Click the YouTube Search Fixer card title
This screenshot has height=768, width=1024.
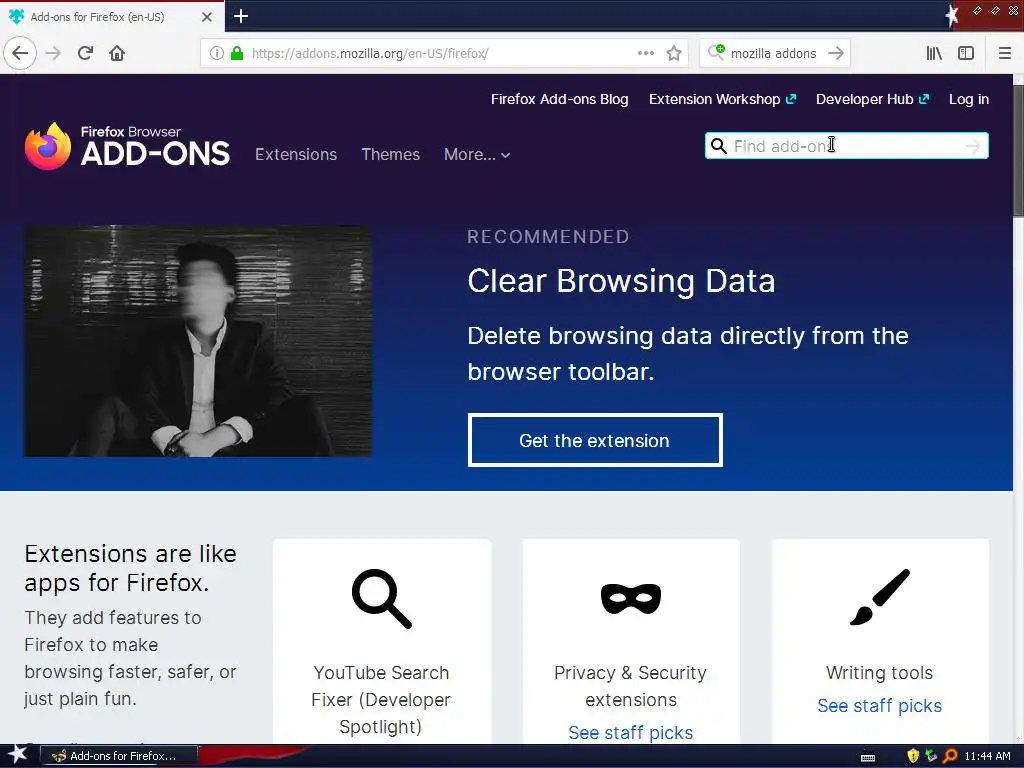click(x=381, y=699)
